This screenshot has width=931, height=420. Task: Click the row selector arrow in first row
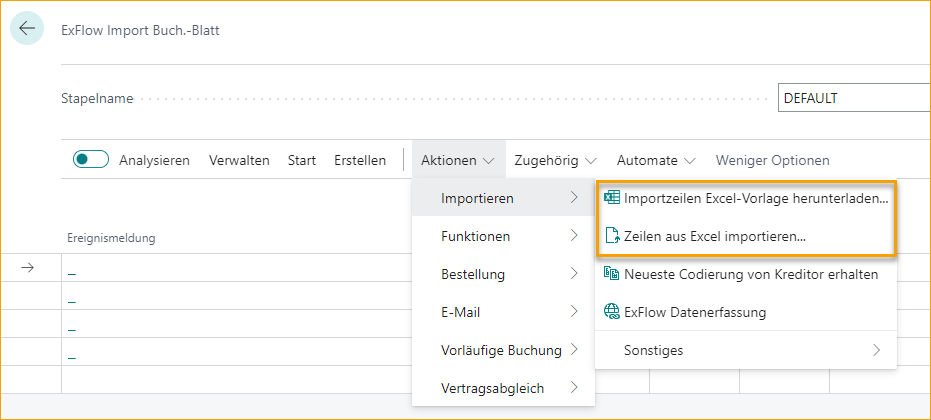coord(27,268)
